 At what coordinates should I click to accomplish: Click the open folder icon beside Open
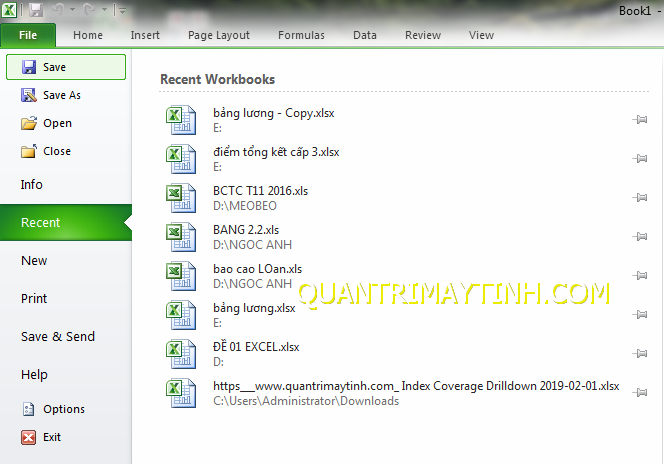point(29,123)
